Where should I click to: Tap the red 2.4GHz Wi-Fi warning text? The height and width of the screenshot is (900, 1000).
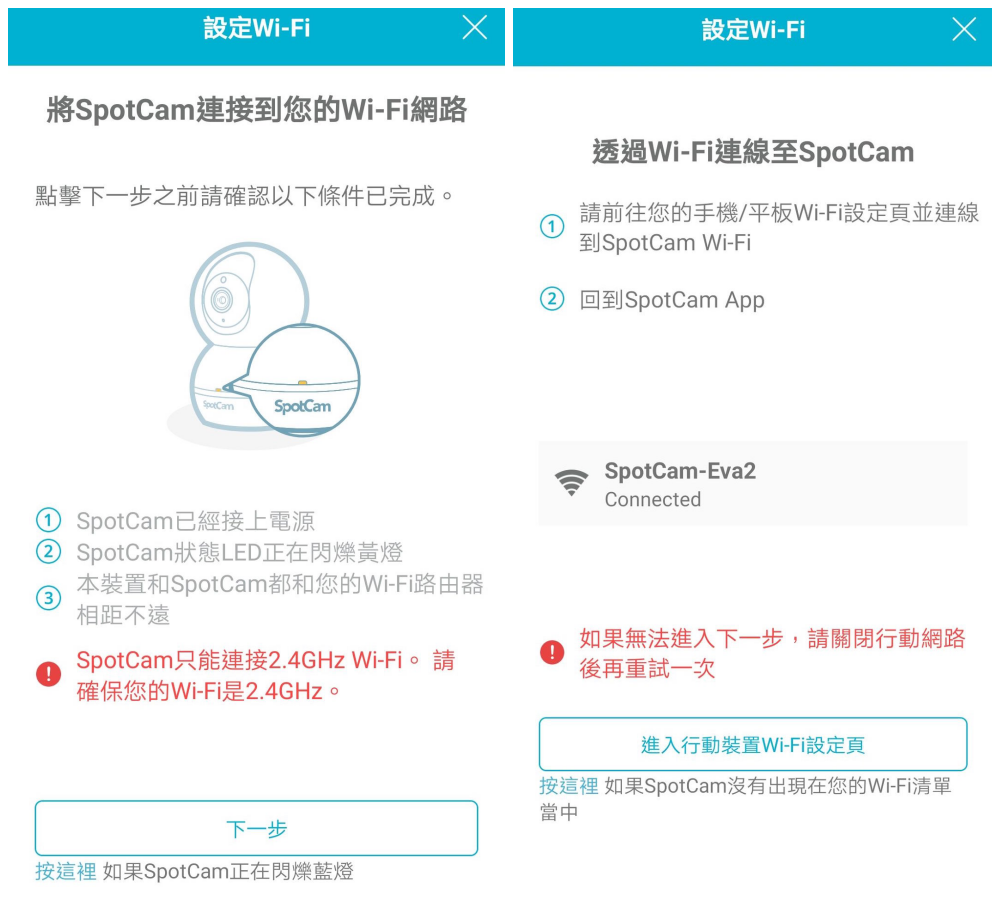click(265, 675)
